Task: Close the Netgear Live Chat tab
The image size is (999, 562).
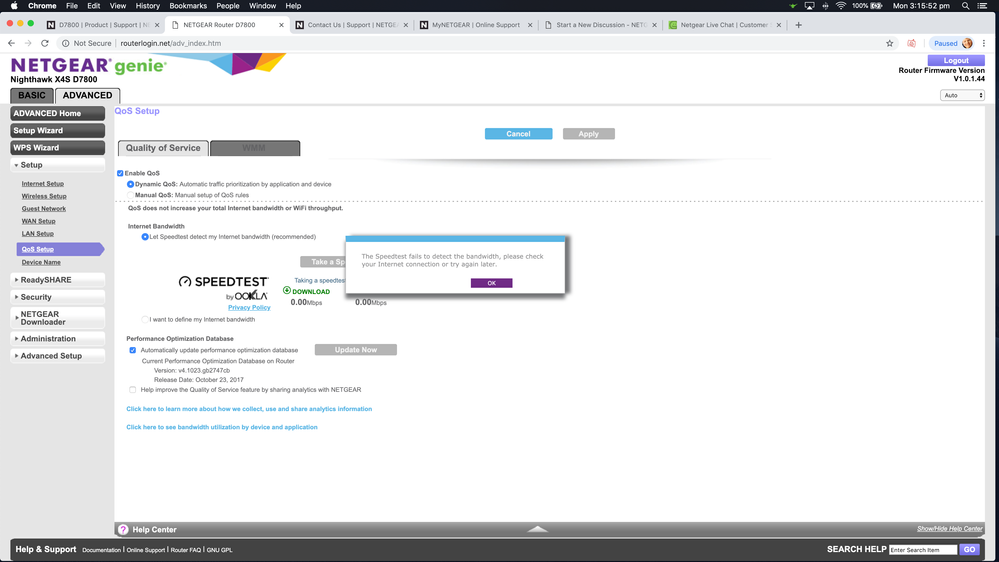Action: pos(779,25)
